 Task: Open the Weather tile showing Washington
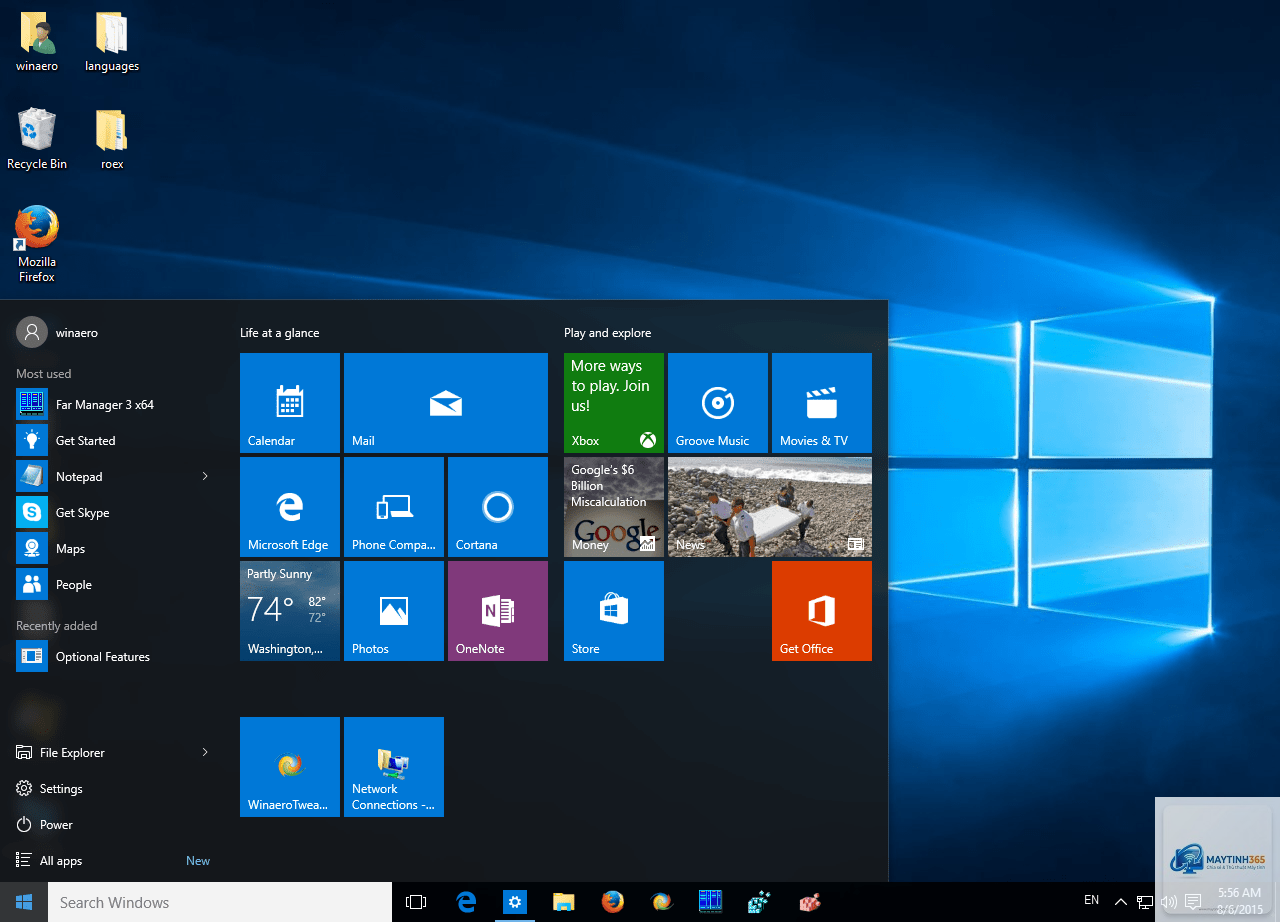290,611
